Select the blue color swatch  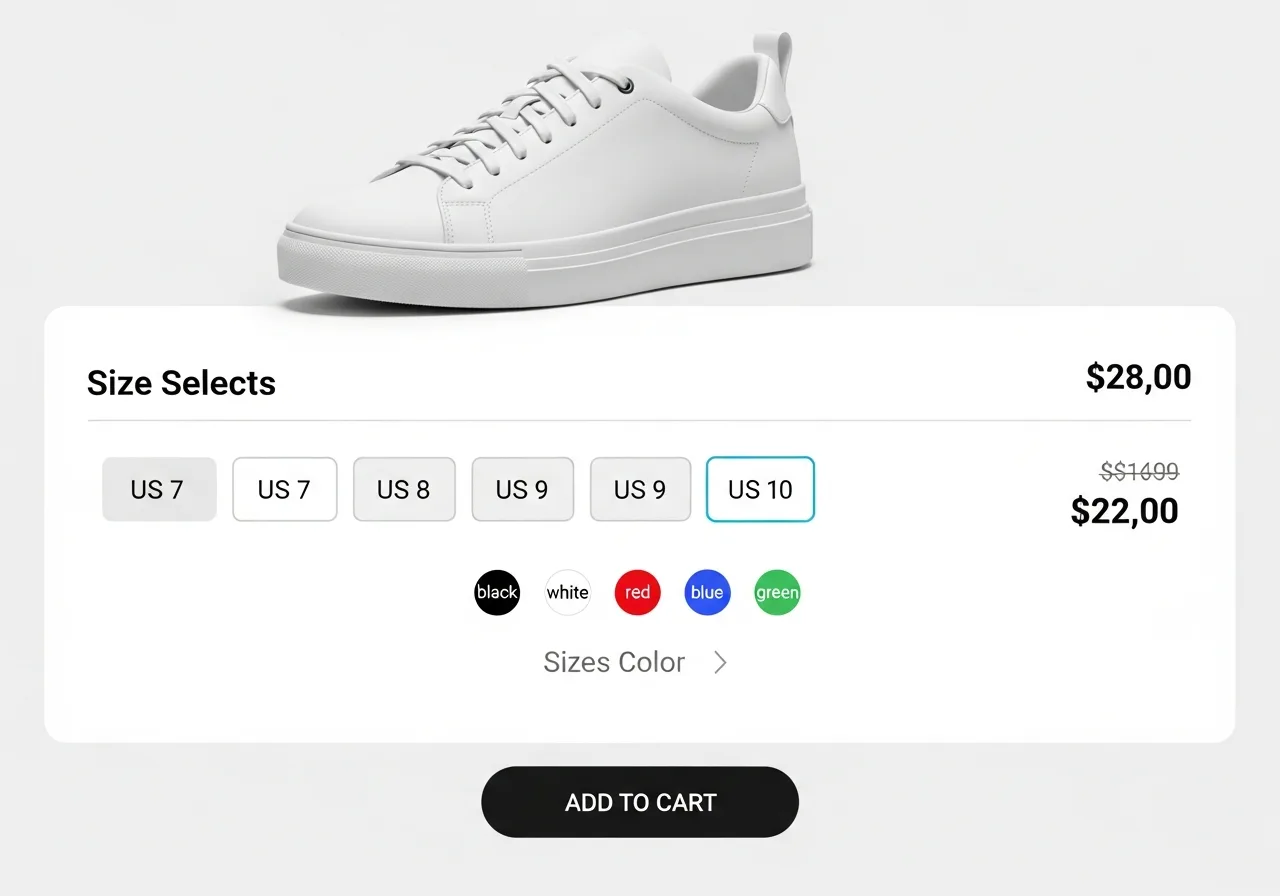point(707,592)
